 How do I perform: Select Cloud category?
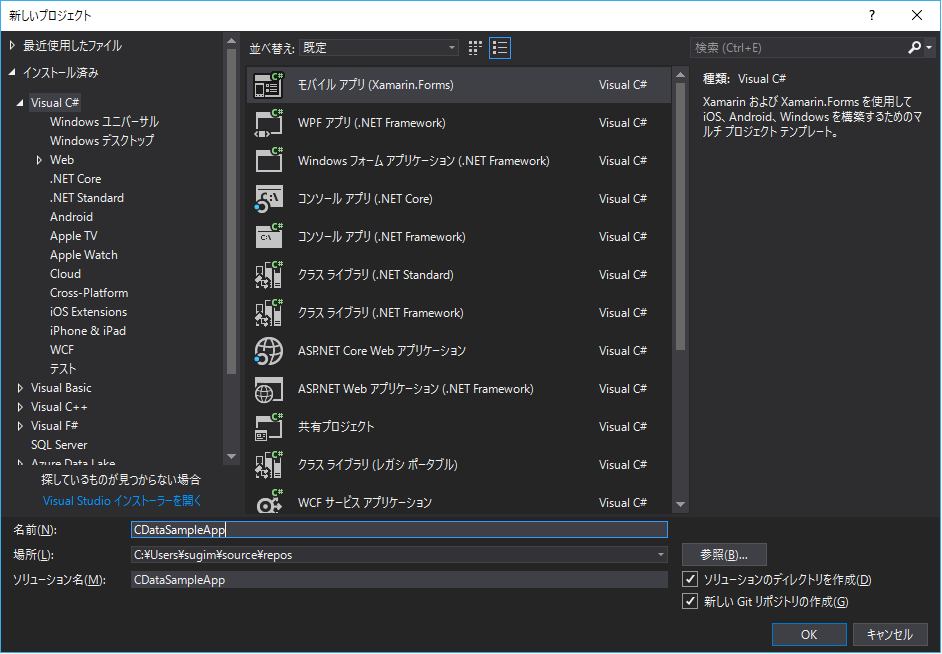click(x=65, y=274)
